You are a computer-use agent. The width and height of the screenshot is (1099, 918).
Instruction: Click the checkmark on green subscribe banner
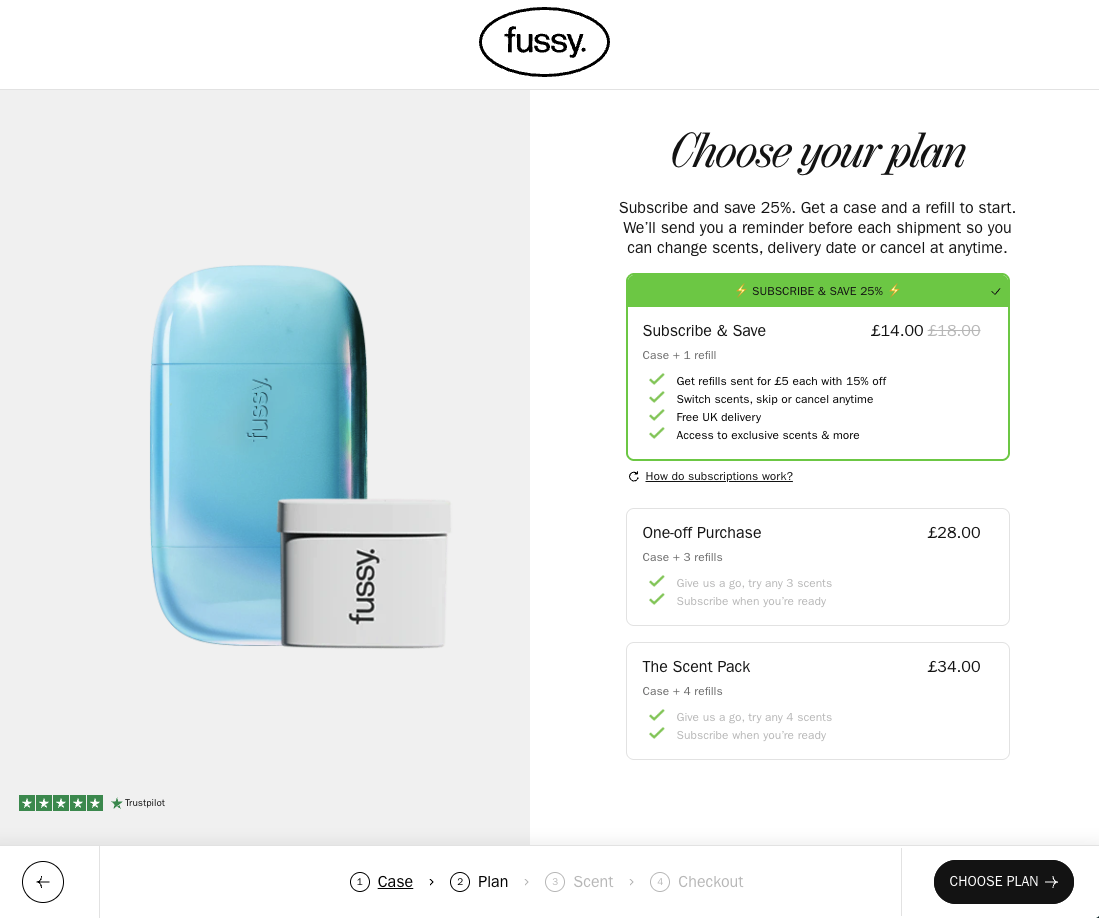click(x=995, y=292)
